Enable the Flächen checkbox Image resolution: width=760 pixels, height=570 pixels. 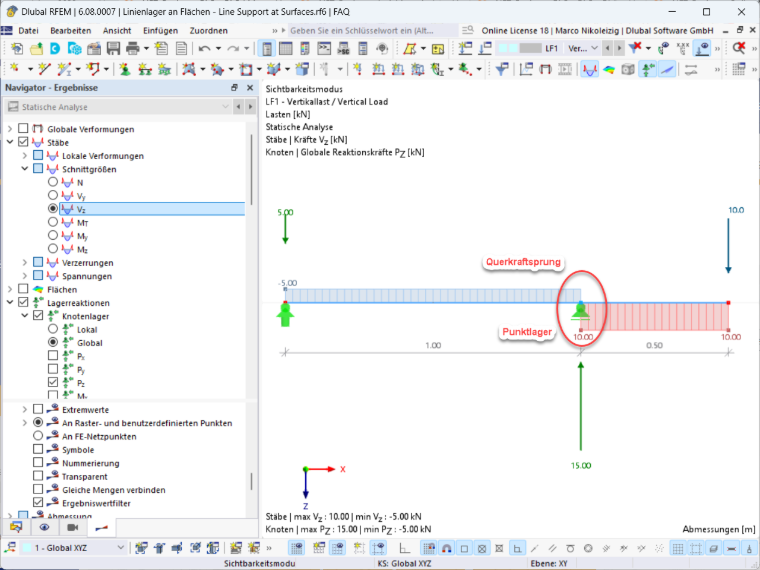tap(23, 289)
